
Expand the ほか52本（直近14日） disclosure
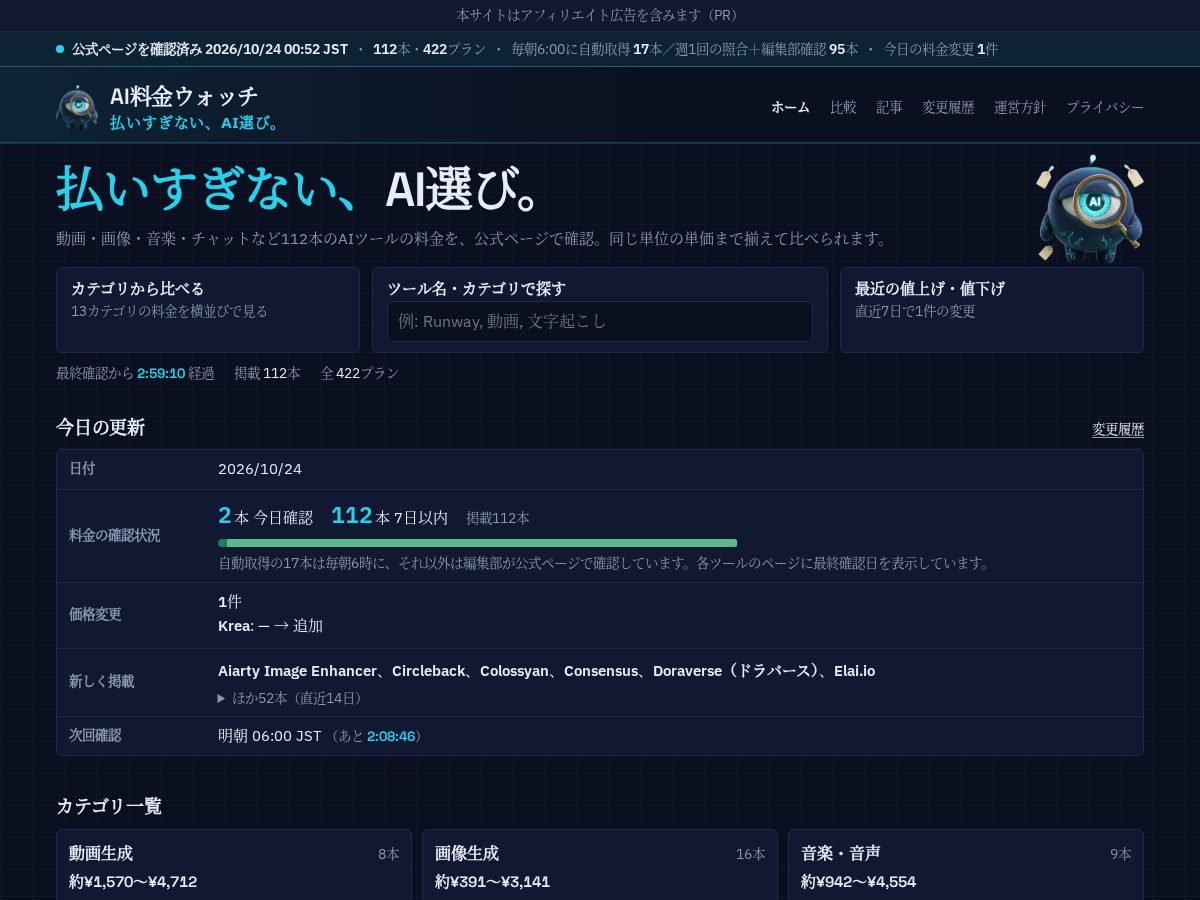point(292,698)
